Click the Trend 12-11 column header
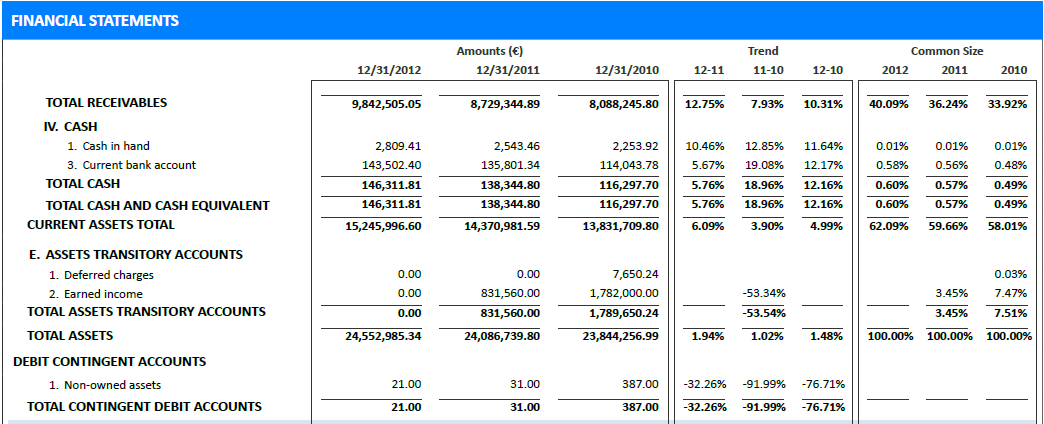1044x424 pixels. tap(708, 70)
